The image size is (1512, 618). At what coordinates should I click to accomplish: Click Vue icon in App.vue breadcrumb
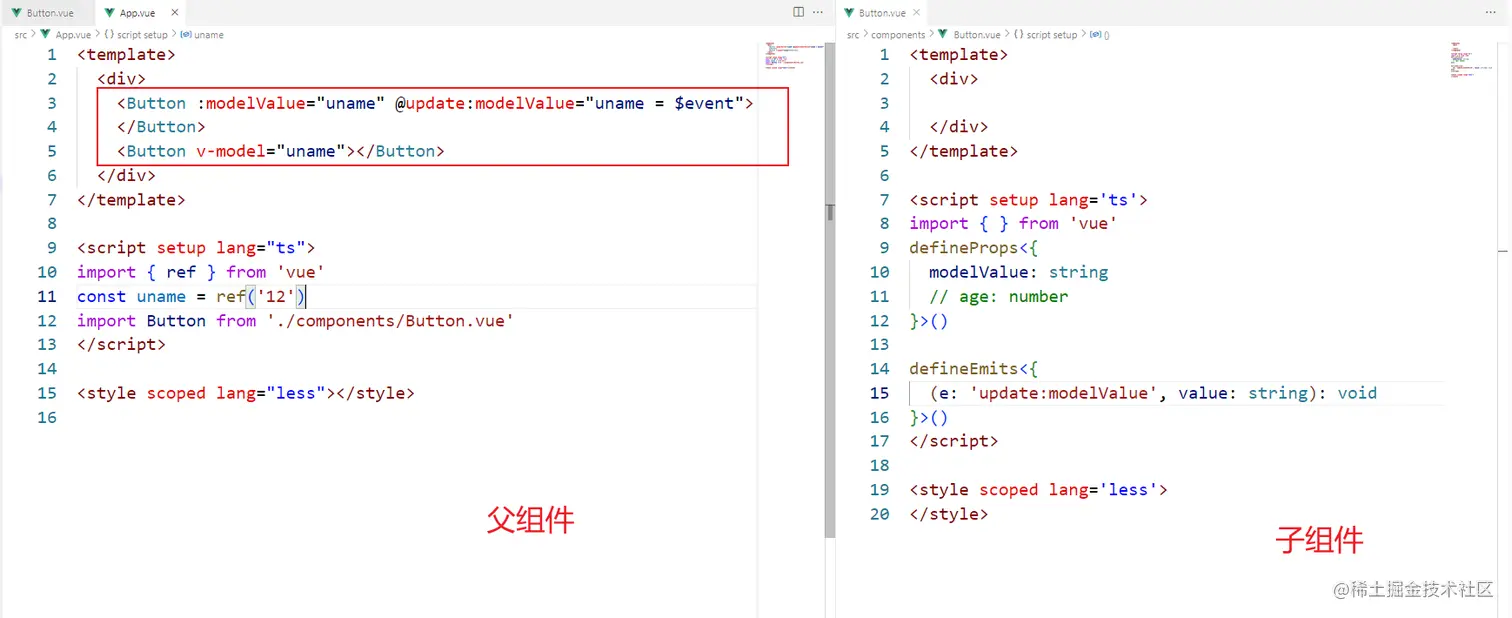click(45, 34)
